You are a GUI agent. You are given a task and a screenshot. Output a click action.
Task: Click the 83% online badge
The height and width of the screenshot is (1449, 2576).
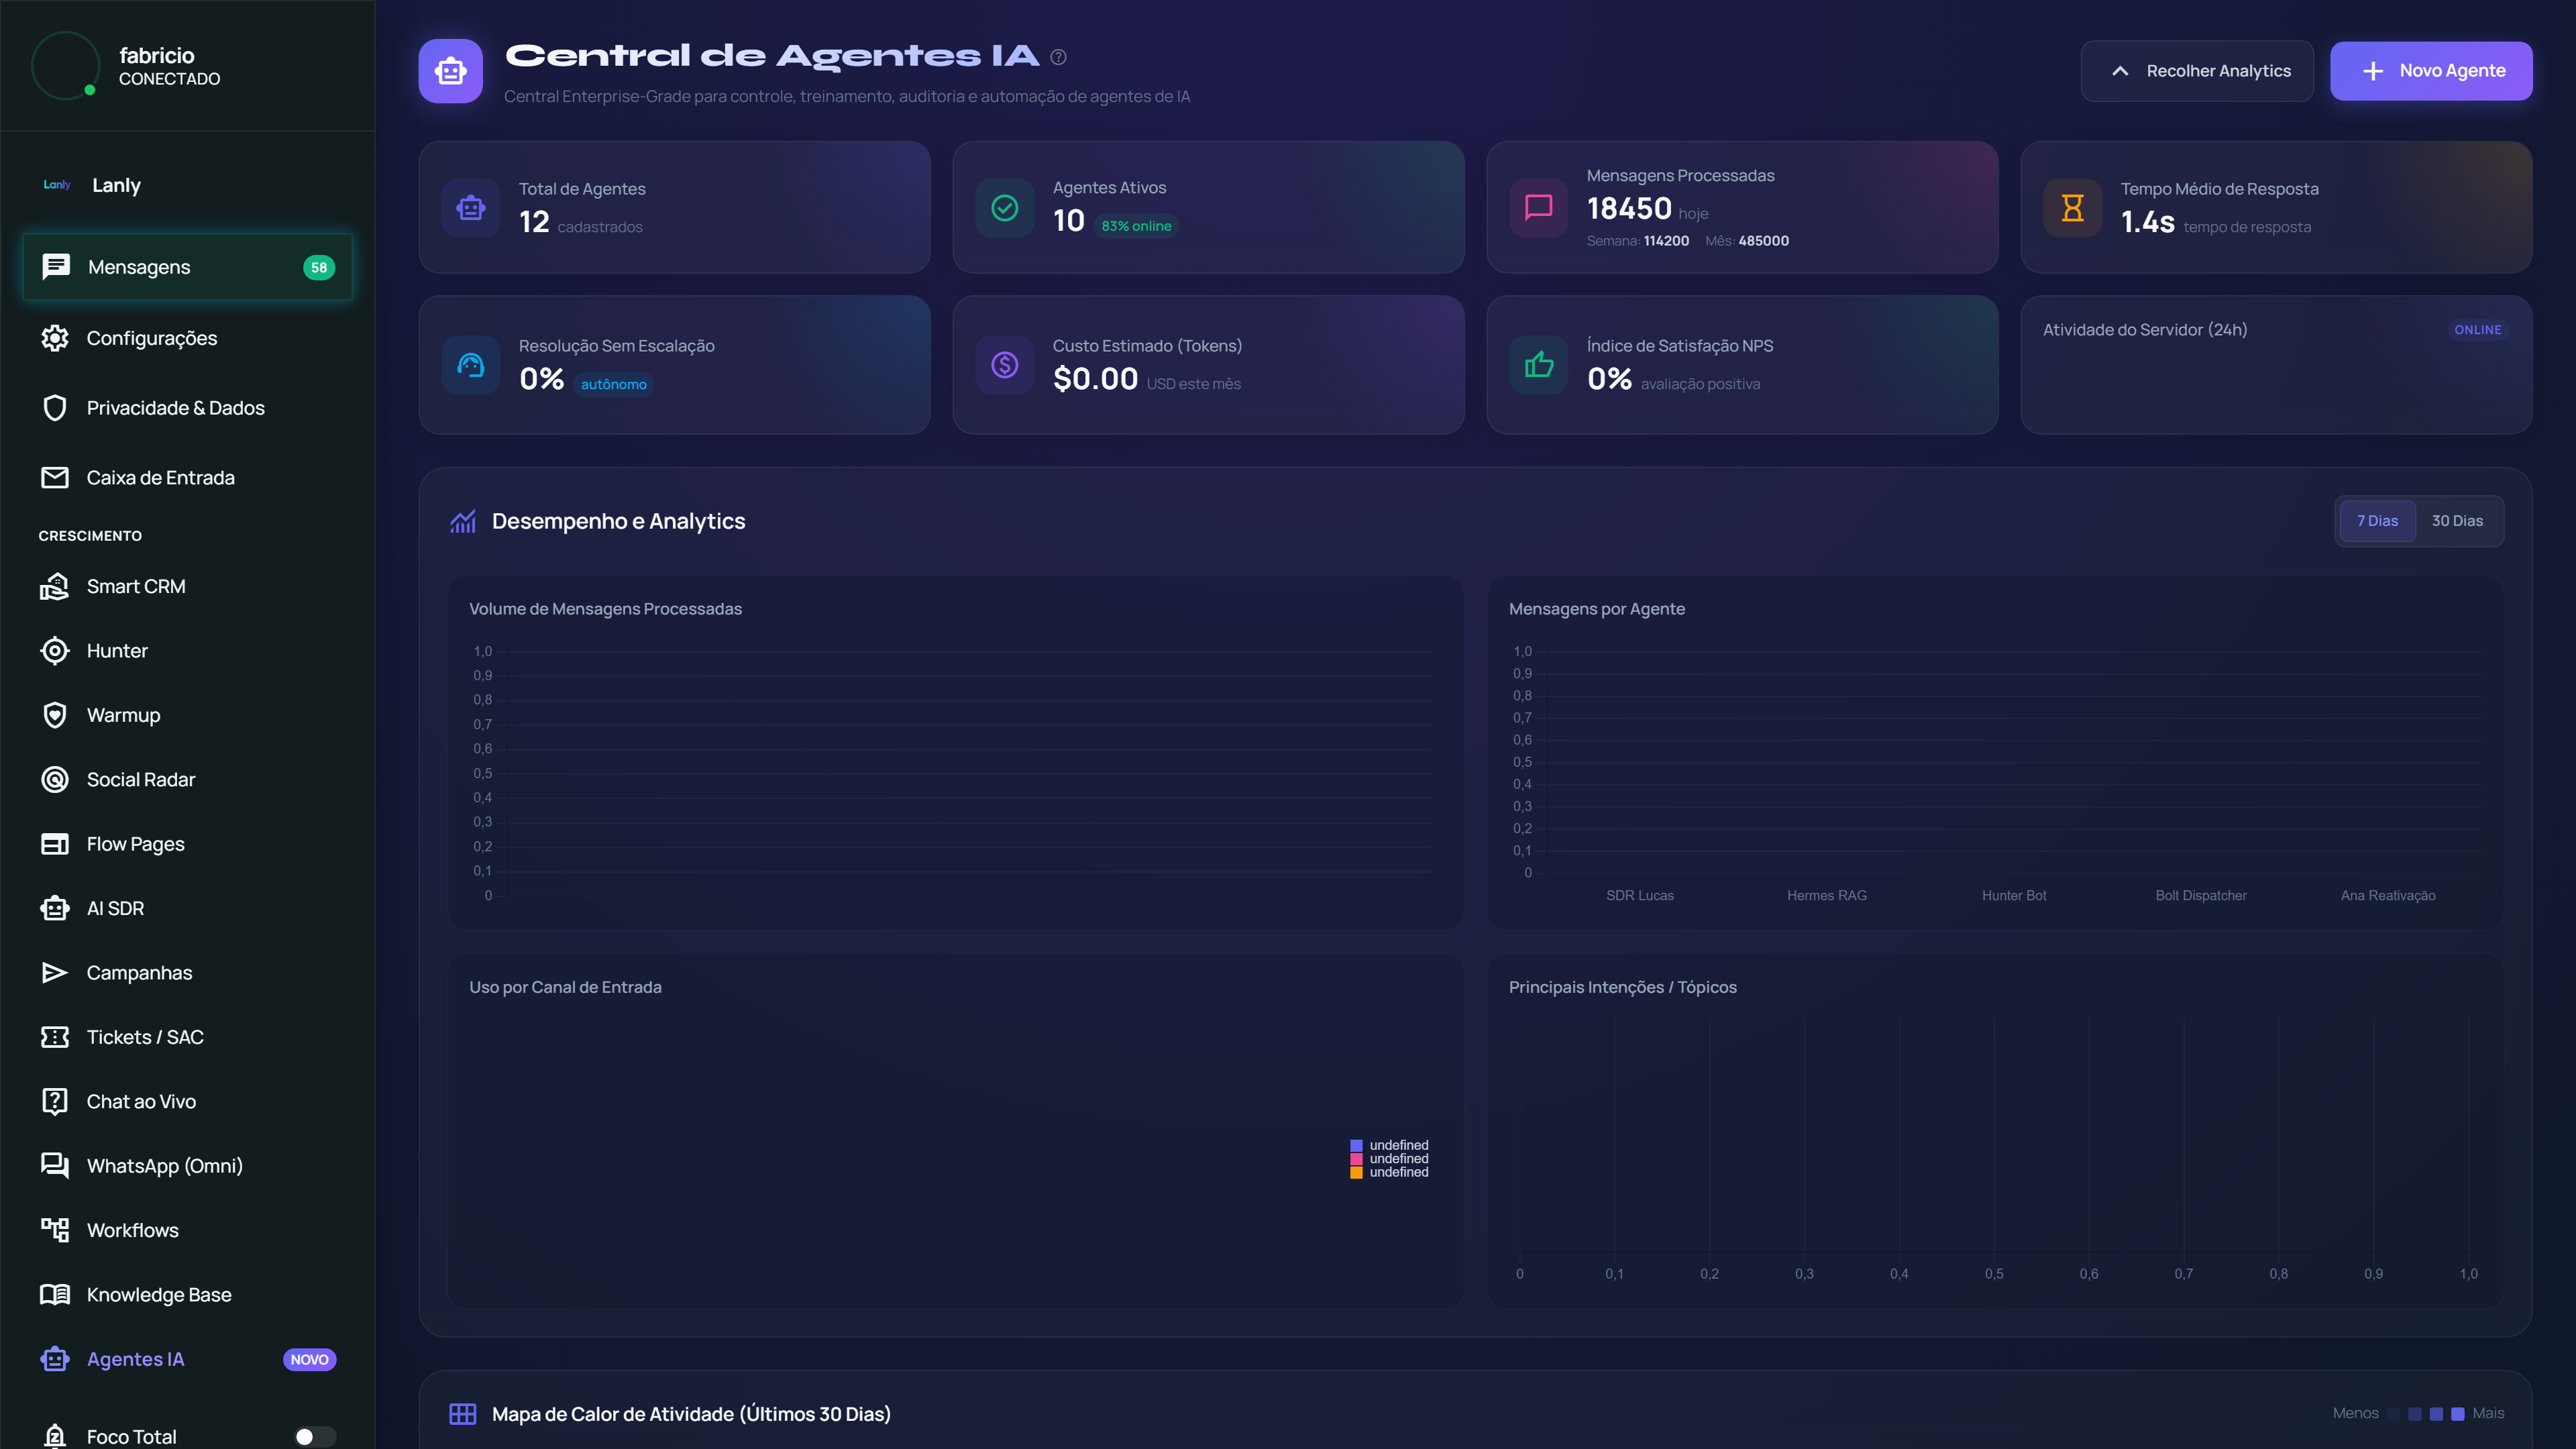pyautogui.click(x=1136, y=226)
